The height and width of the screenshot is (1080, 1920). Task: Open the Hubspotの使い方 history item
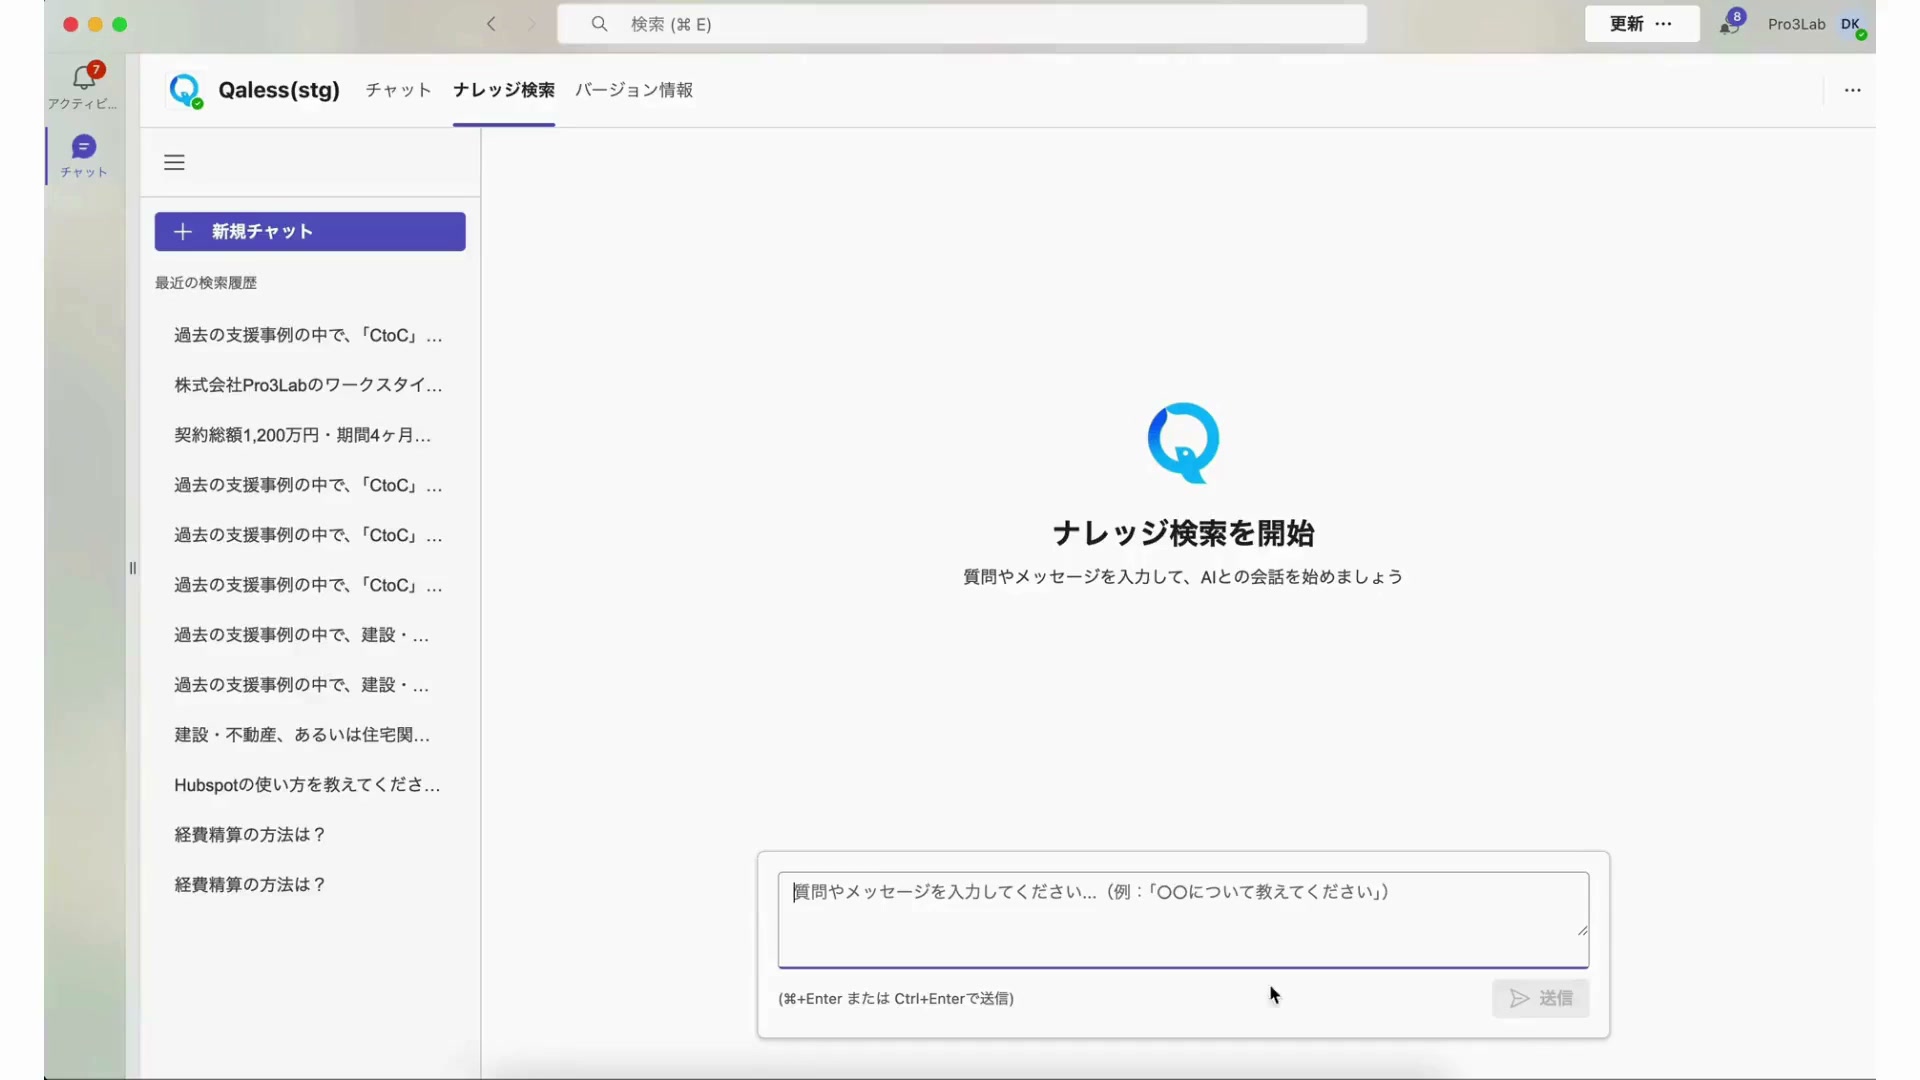tap(307, 785)
